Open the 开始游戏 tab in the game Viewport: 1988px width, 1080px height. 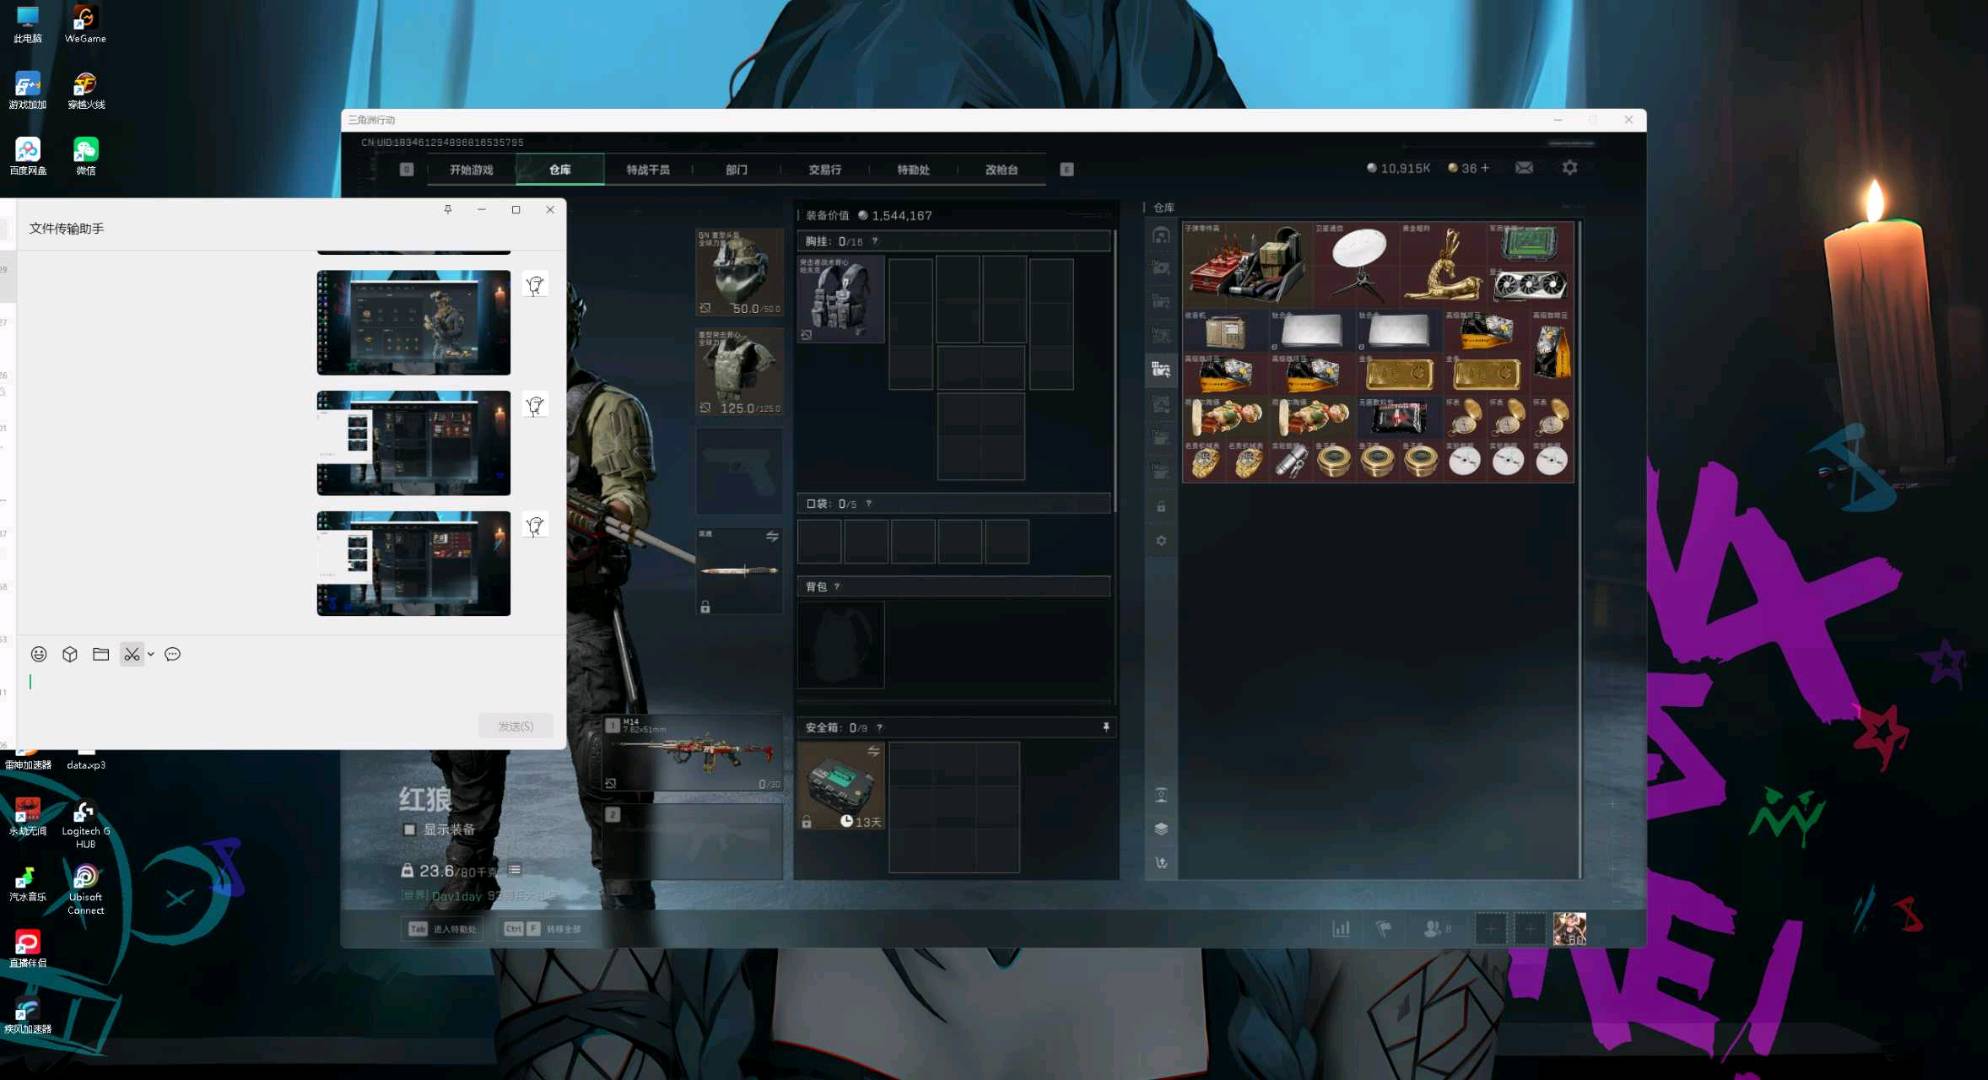[471, 169]
